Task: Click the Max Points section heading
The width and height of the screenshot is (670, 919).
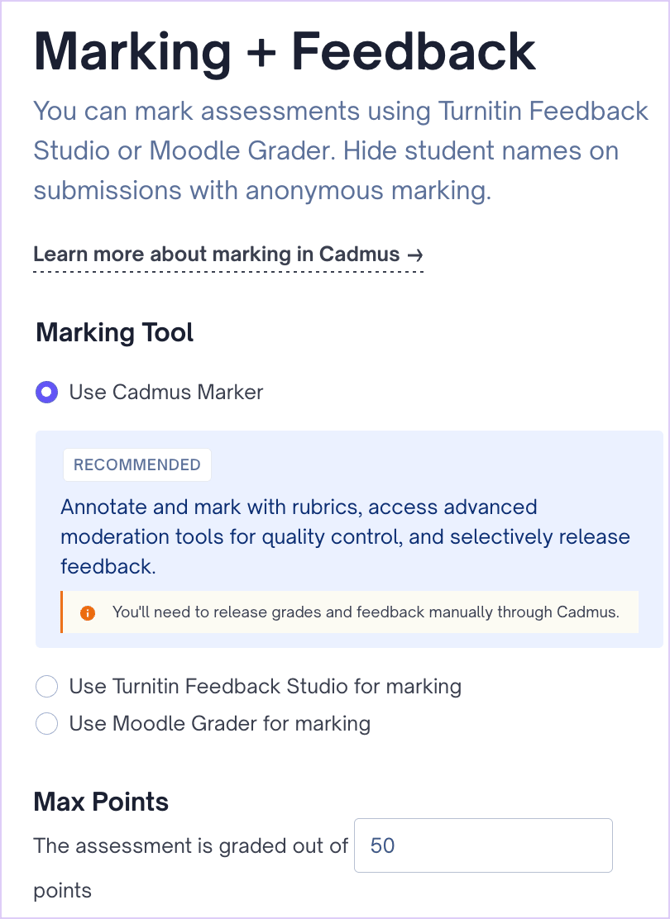Action: pyautogui.click(x=101, y=801)
